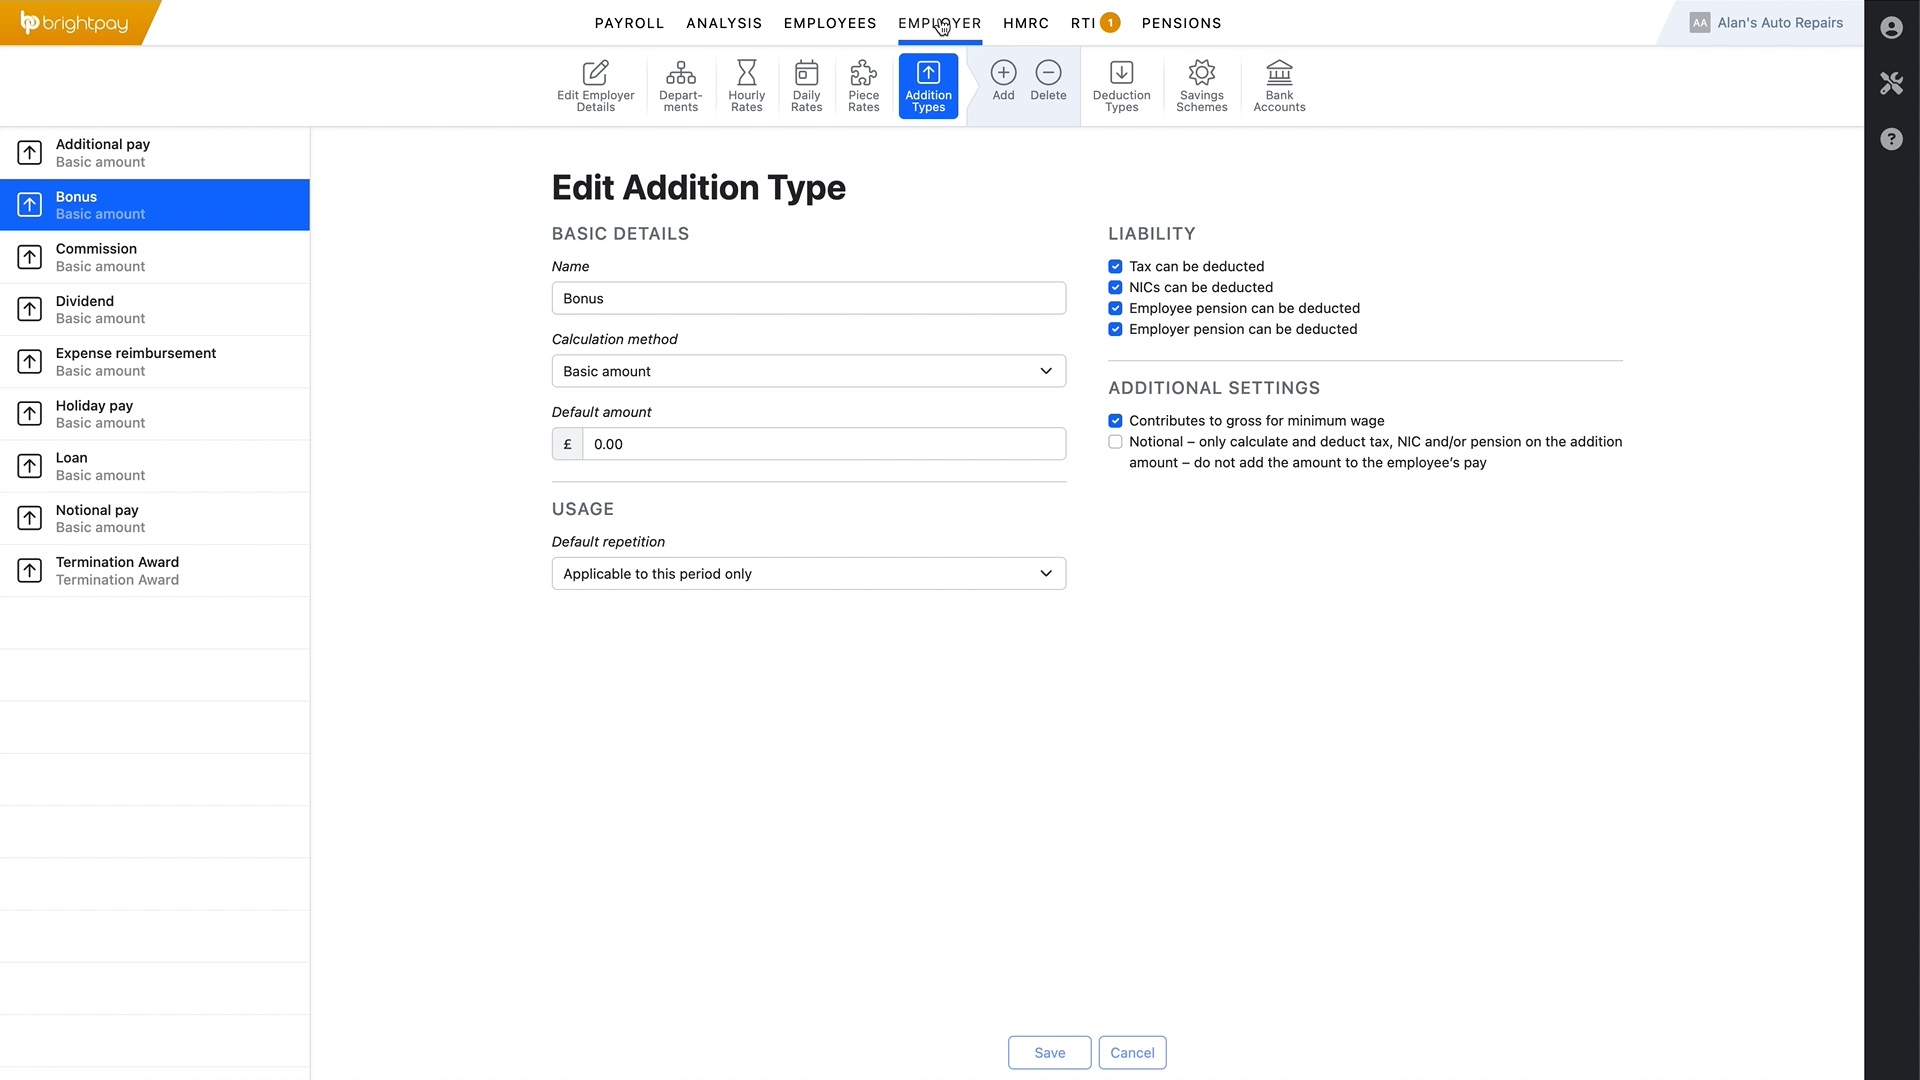This screenshot has width=1920, height=1080.
Task: Open Deduction Types
Action: click(1122, 85)
